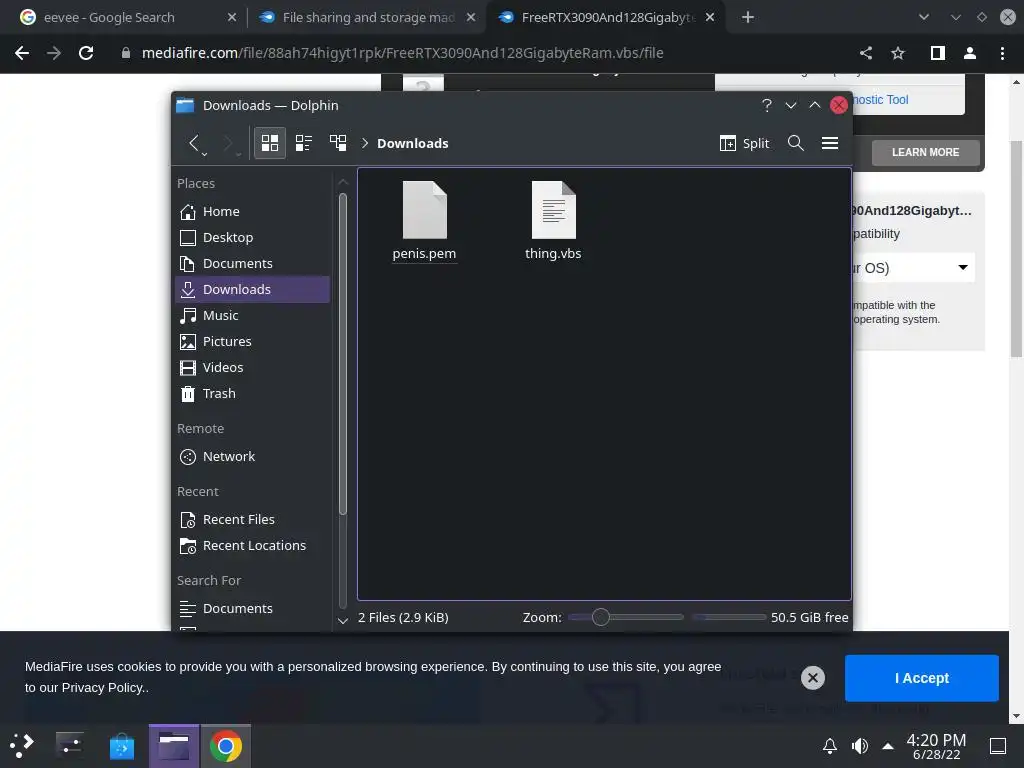
Task: Open the application launcher in taskbar
Action: click(x=22, y=746)
